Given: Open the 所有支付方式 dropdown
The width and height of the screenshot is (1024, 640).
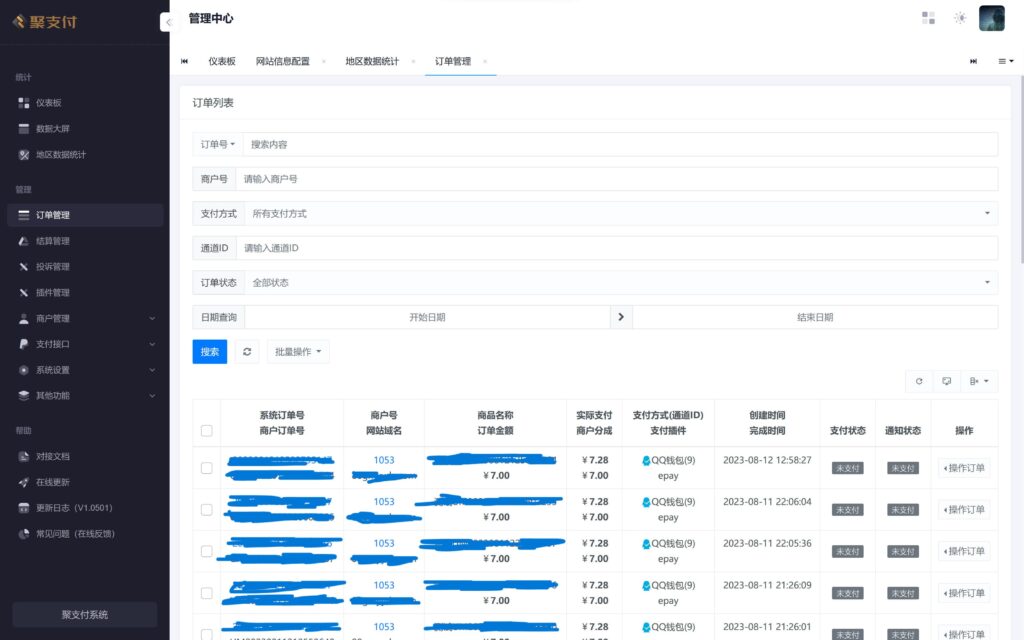Looking at the screenshot, I should point(620,213).
